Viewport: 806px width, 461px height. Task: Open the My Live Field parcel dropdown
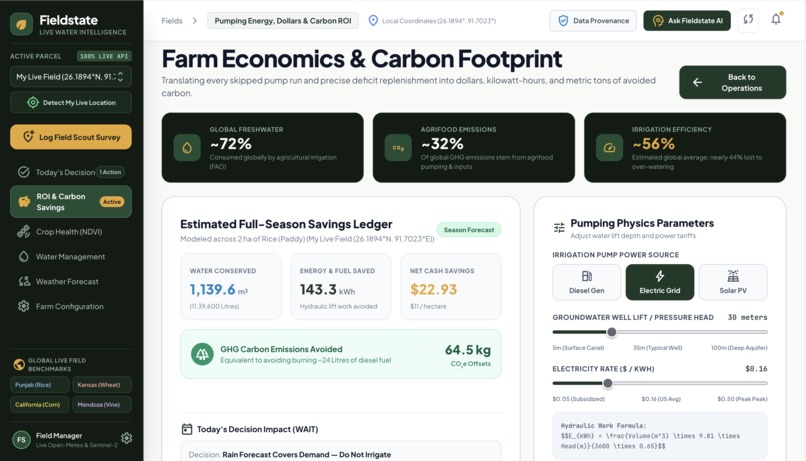pyautogui.click(x=71, y=77)
